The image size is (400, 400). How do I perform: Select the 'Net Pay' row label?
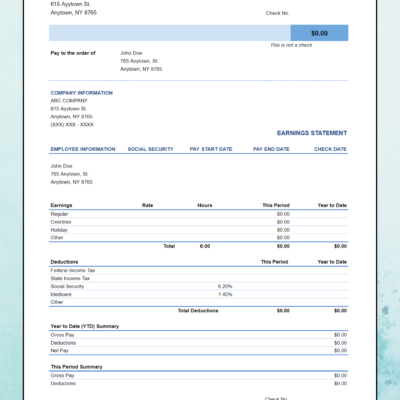coord(60,351)
